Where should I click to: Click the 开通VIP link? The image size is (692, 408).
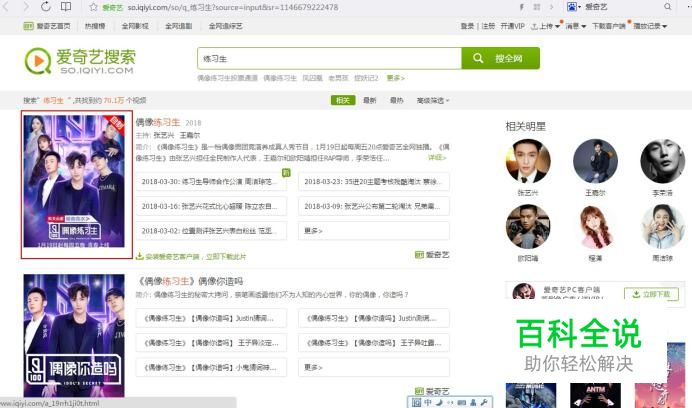click(x=512, y=26)
